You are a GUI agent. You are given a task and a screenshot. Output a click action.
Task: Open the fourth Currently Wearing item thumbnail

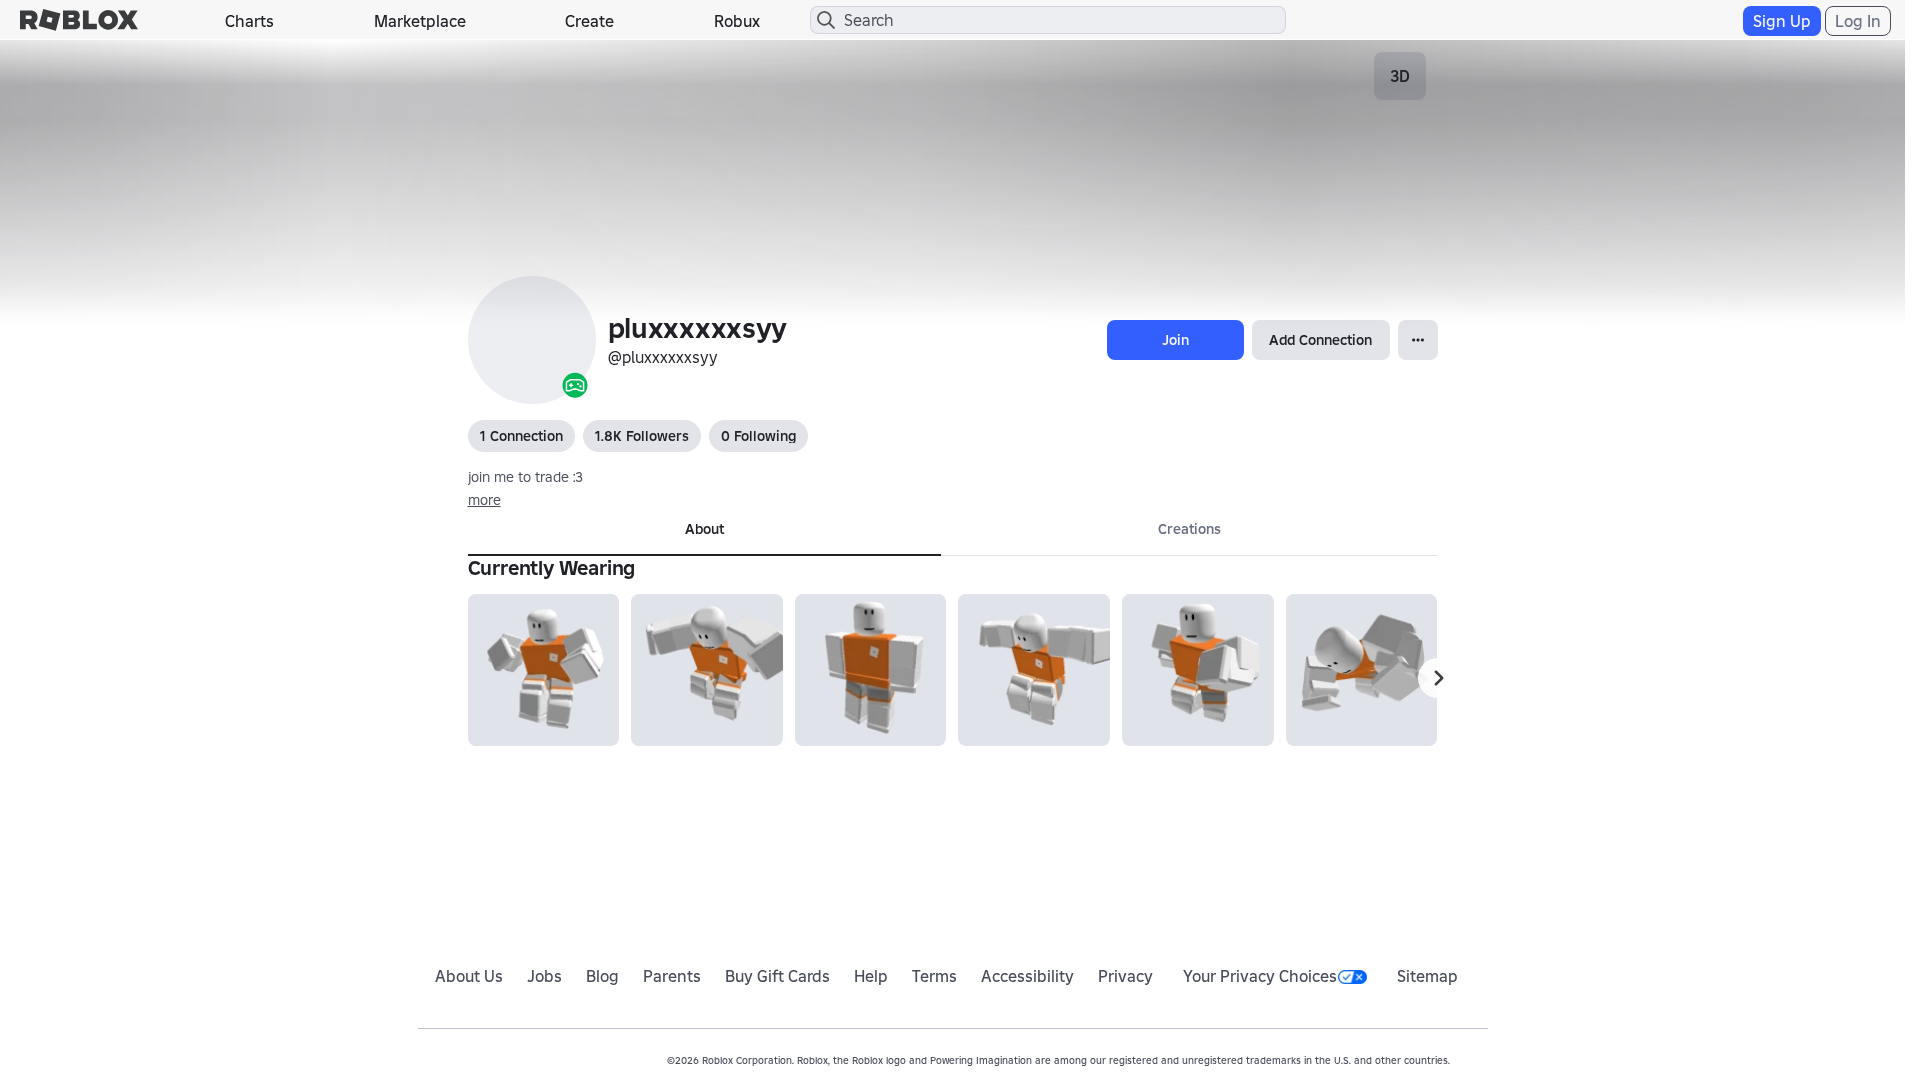(1034, 670)
